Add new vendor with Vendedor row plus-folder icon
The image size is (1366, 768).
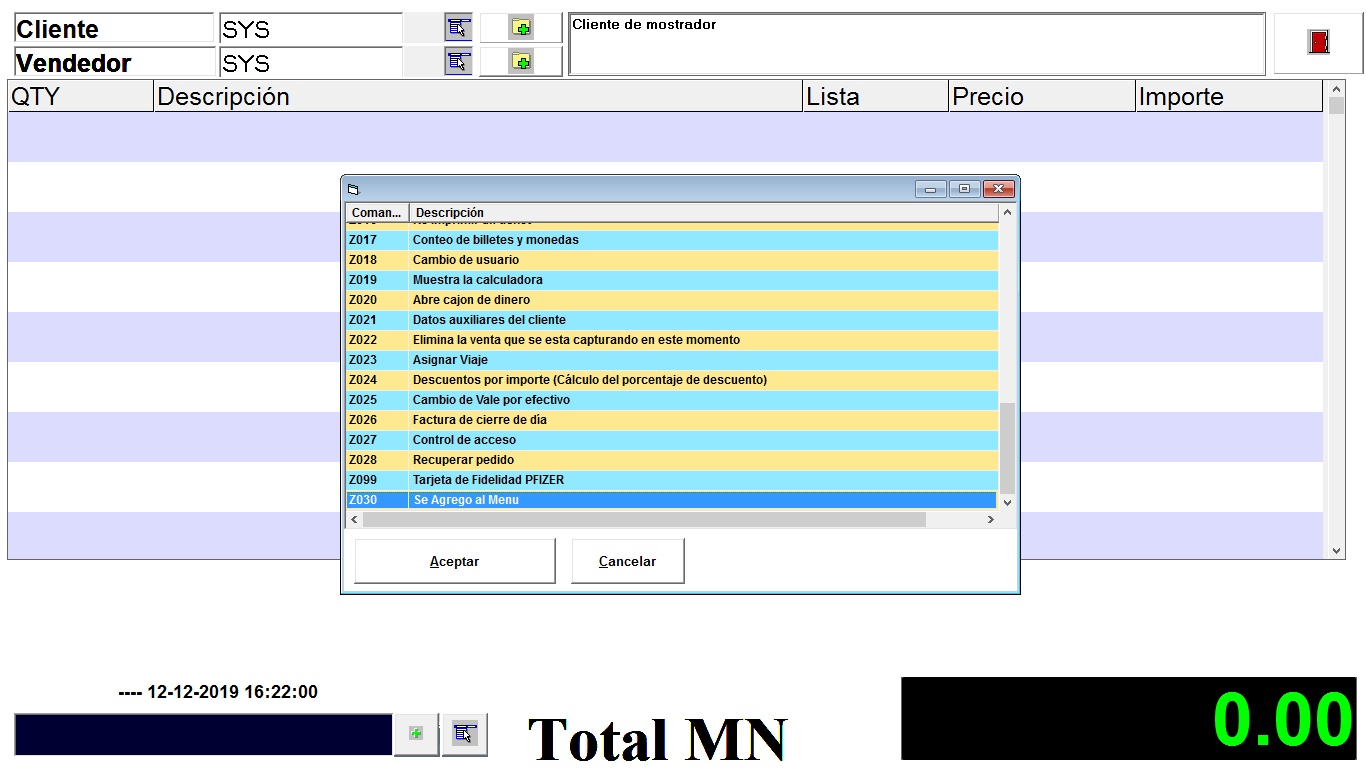(521, 62)
